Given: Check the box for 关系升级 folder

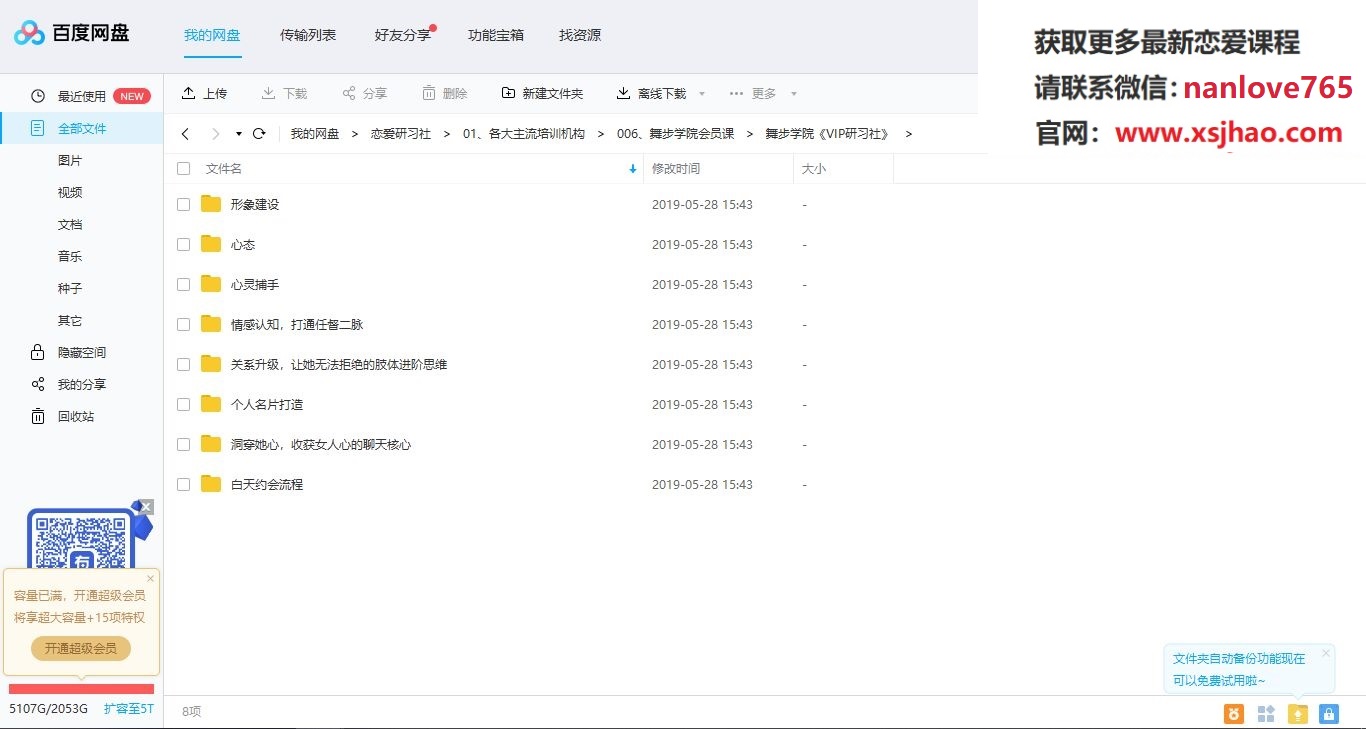Looking at the screenshot, I should click(x=183, y=364).
